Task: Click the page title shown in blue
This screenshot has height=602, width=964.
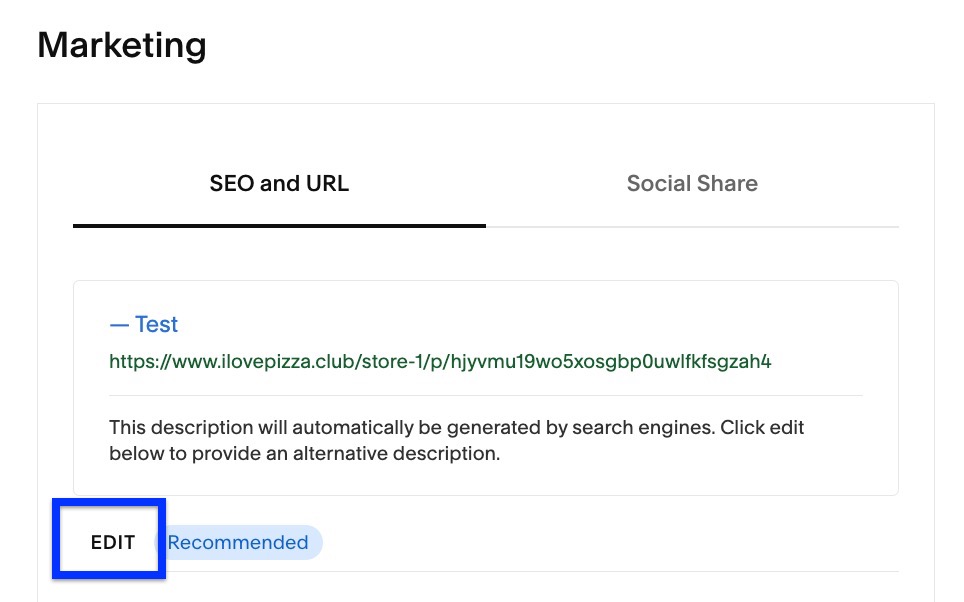Action: point(156,324)
